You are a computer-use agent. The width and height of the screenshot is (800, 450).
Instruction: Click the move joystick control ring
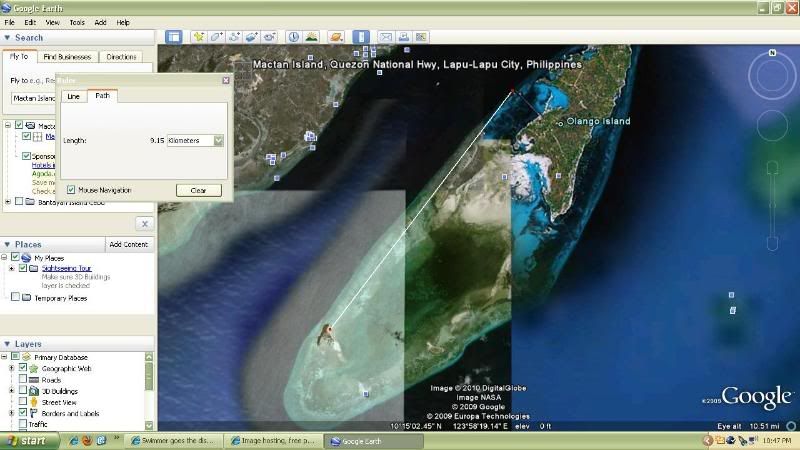click(772, 124)
